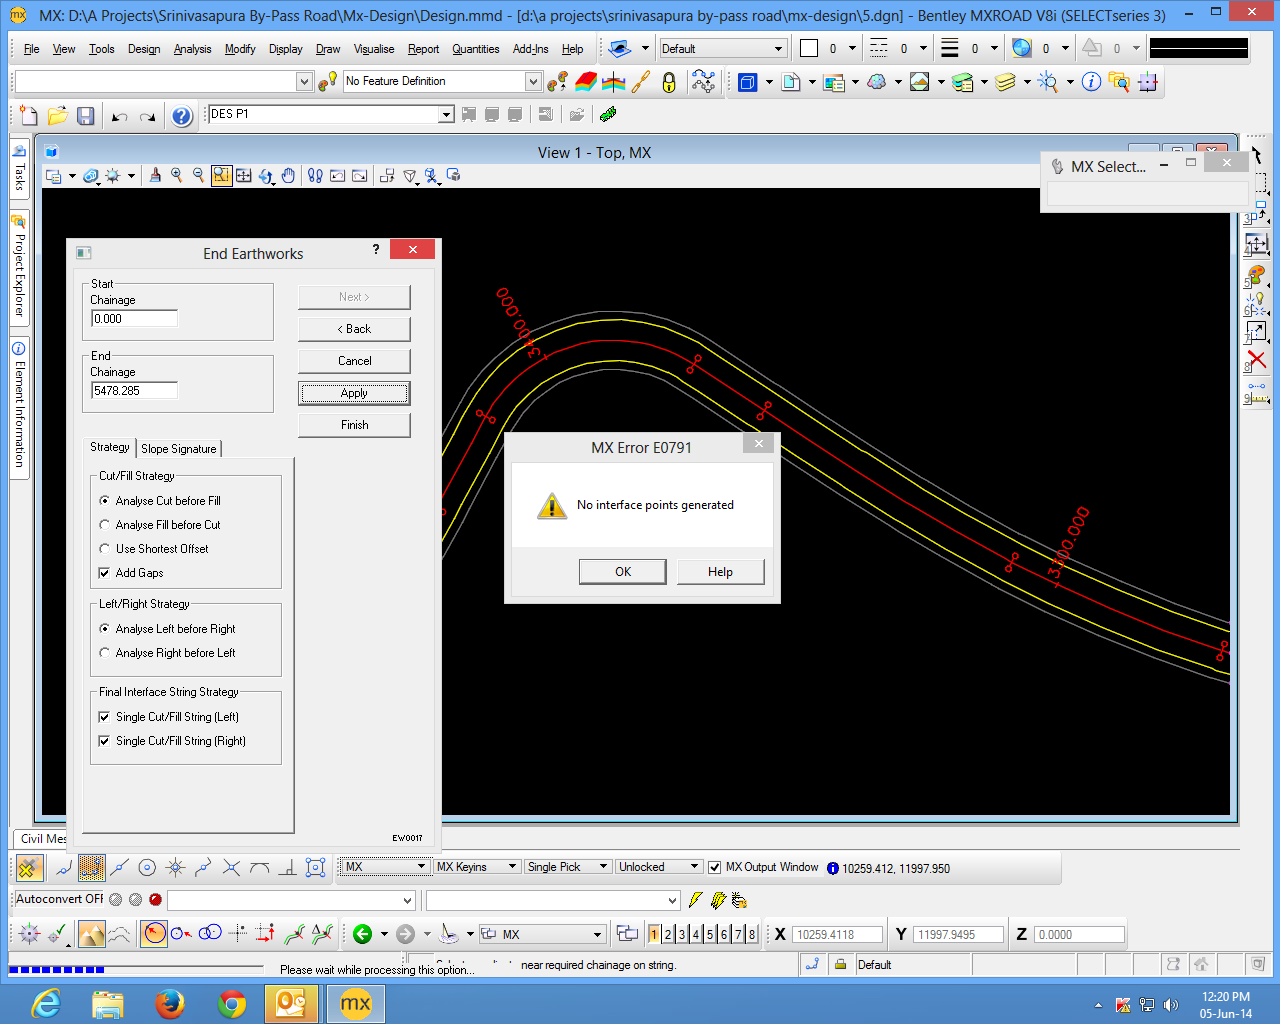Viewport: 1280px width, 1024px height.
Task: Undo the last action
Action: (x=119, y=117)
